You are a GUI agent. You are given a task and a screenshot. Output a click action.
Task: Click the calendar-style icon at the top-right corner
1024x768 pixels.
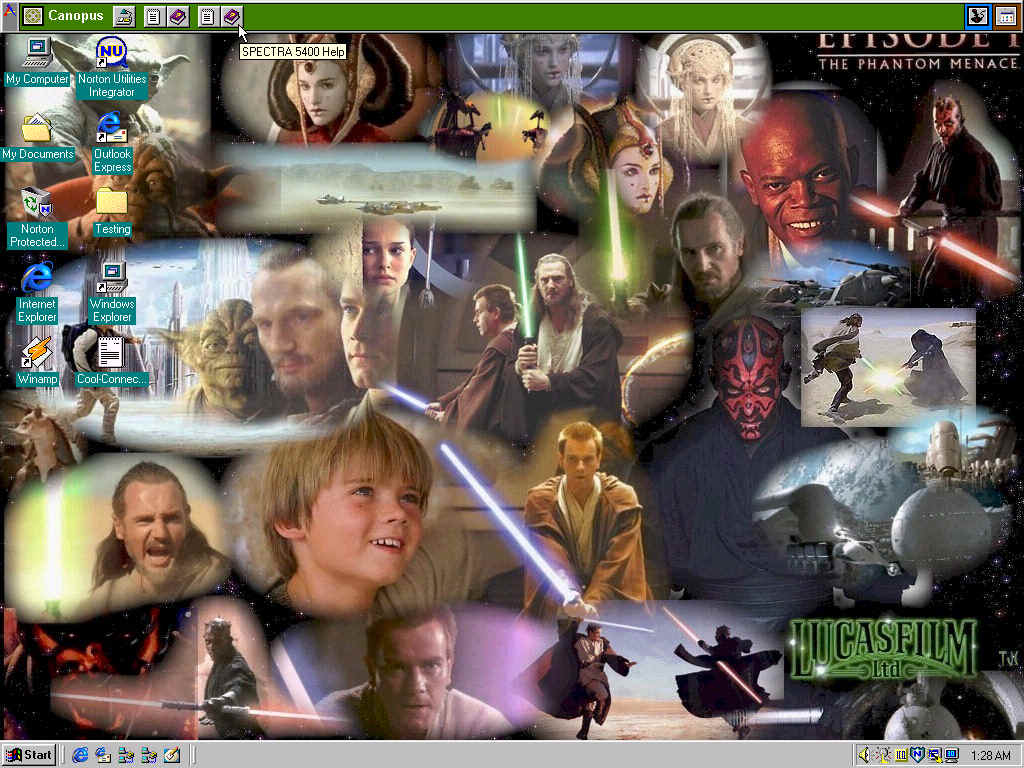(1006, 16)
